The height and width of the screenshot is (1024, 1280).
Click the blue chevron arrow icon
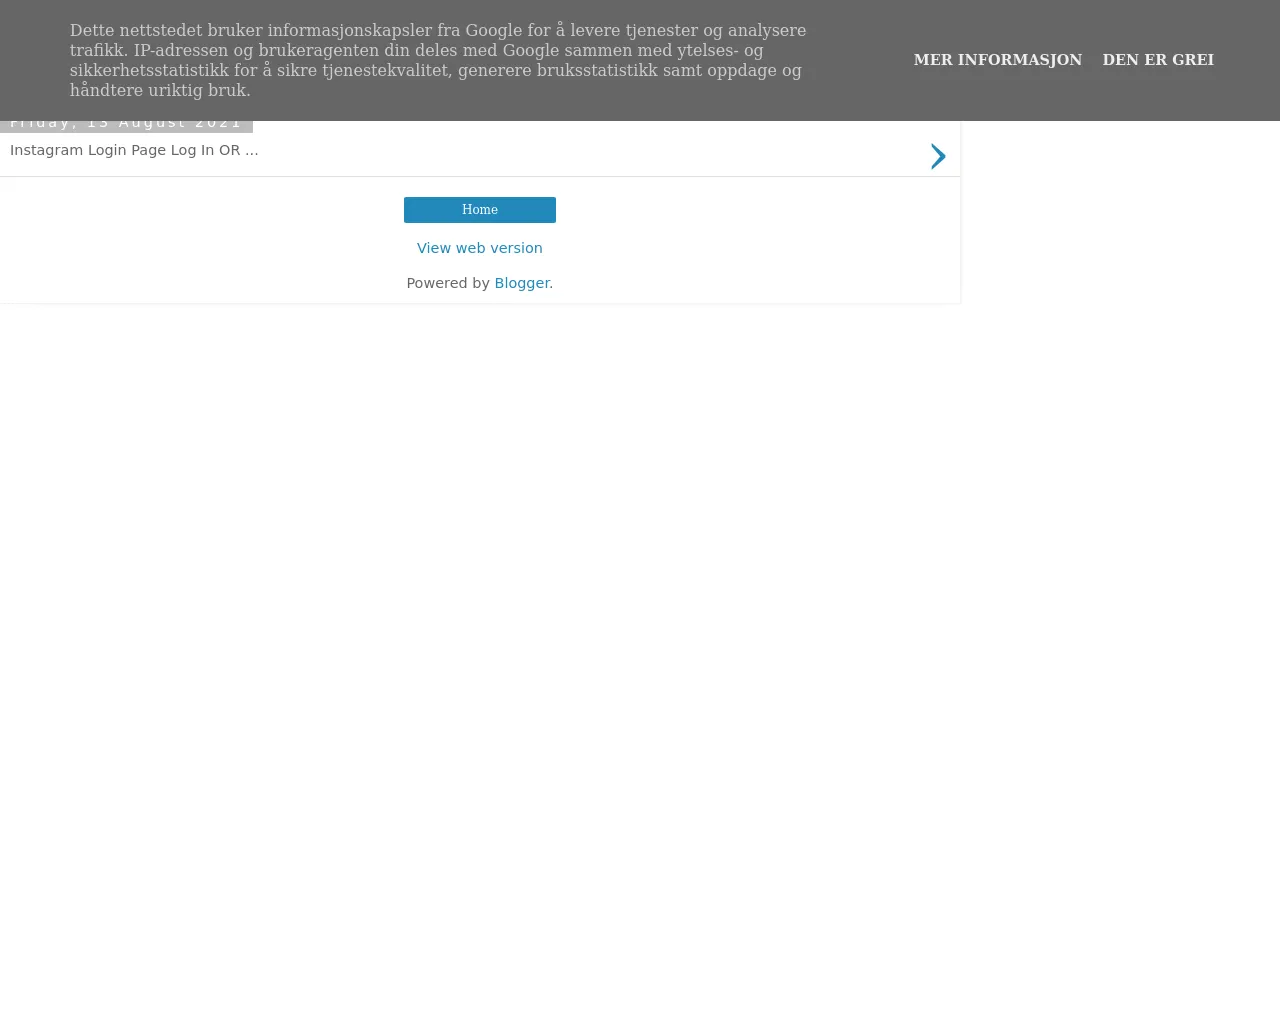click(938, 156)
